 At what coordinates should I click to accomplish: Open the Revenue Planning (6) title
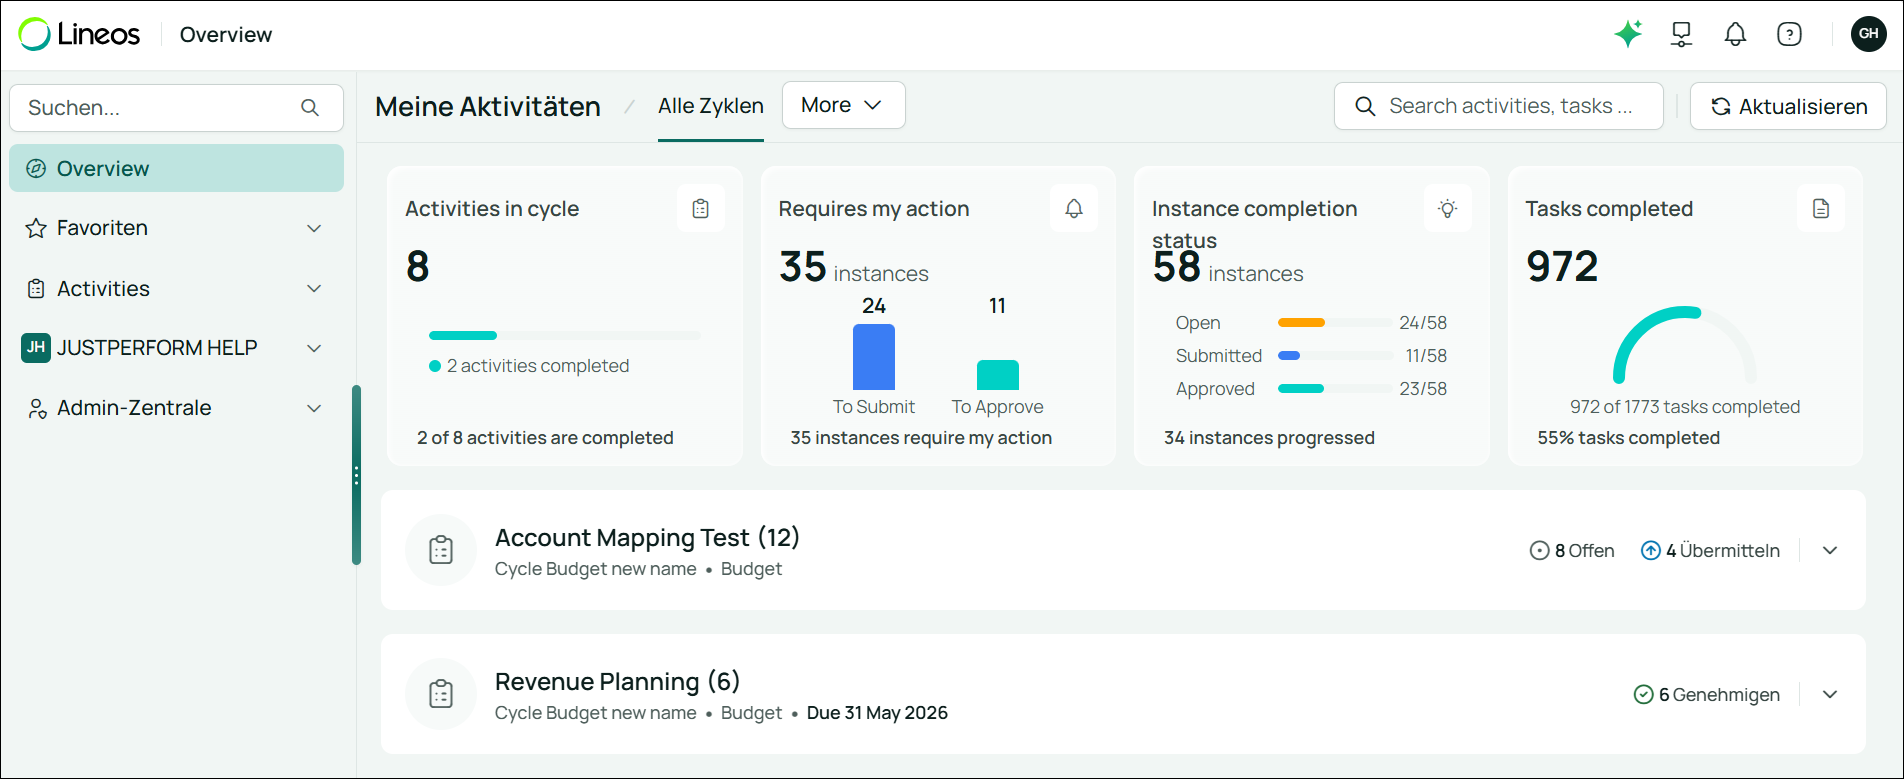[x=617, y=681]
